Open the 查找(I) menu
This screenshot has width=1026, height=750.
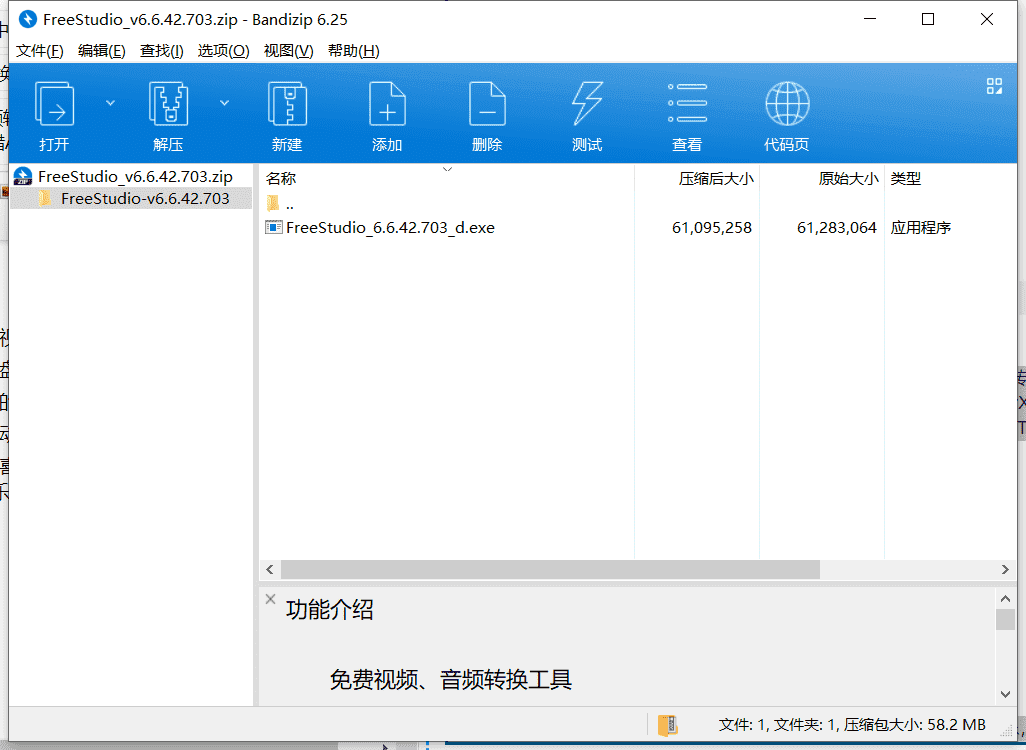[162, 50]
